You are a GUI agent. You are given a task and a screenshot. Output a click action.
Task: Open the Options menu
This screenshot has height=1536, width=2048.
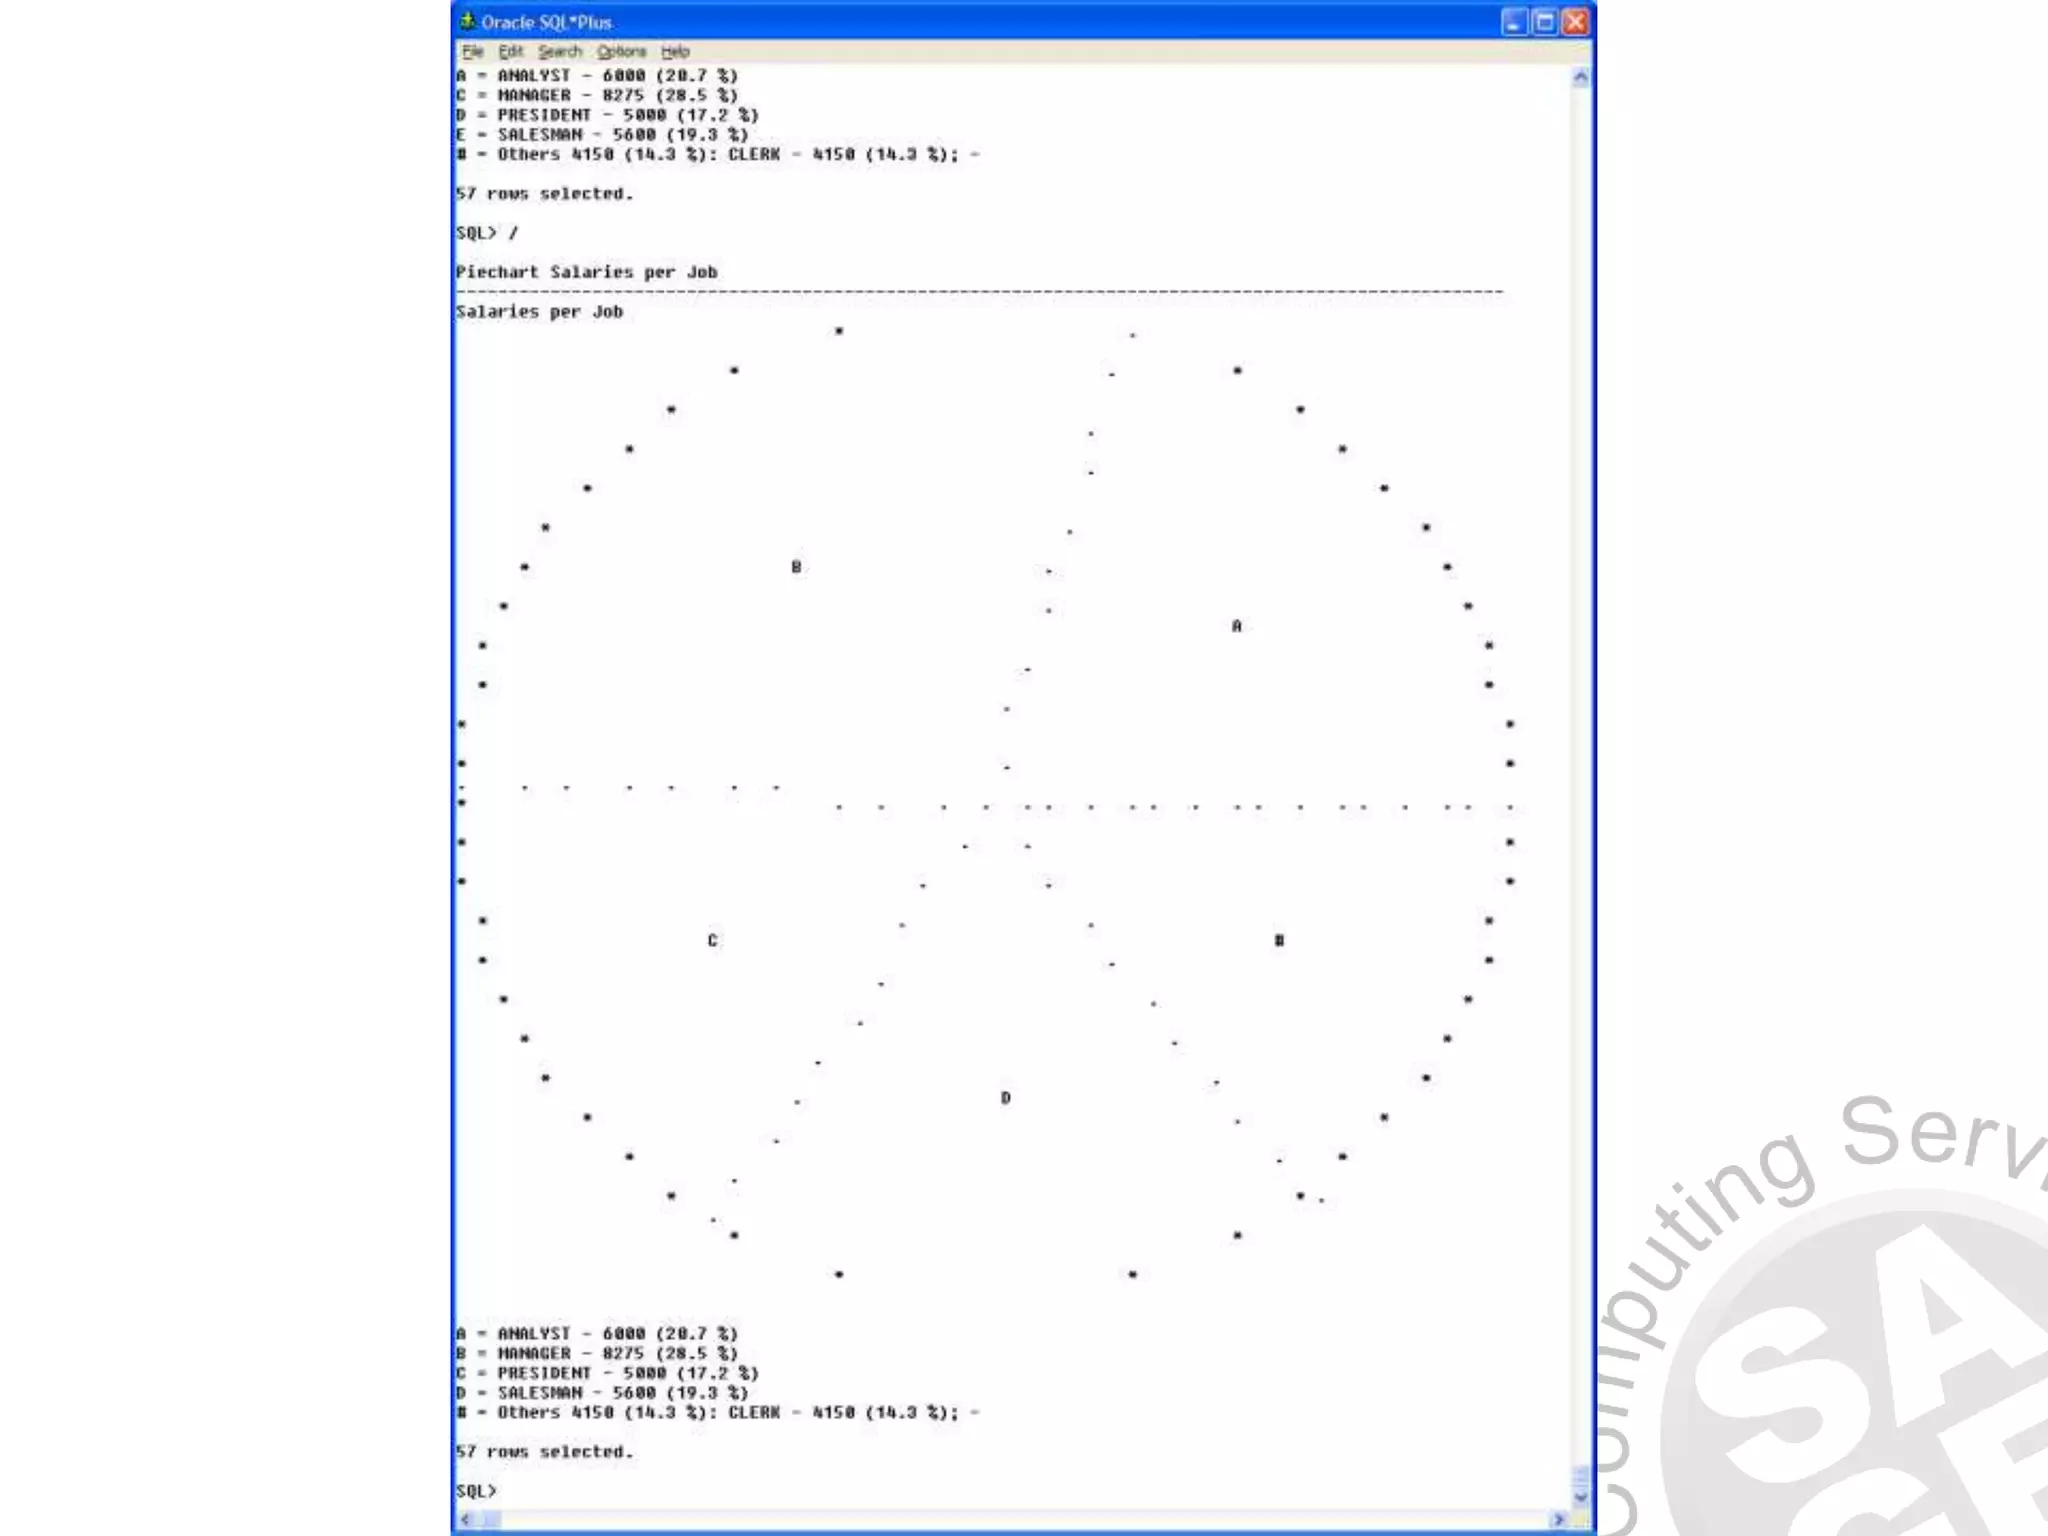621,51
